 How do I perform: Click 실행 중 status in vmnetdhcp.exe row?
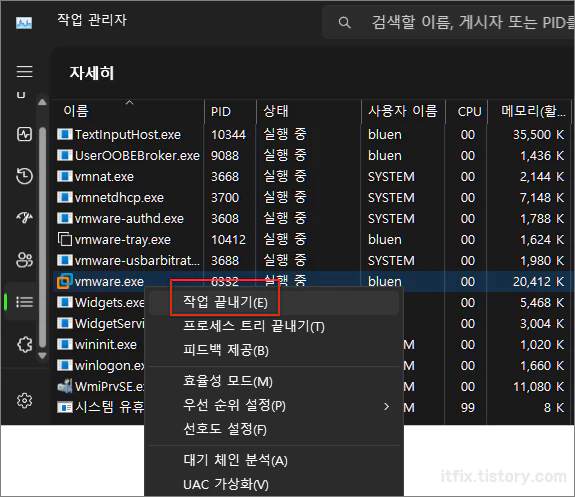285,197
